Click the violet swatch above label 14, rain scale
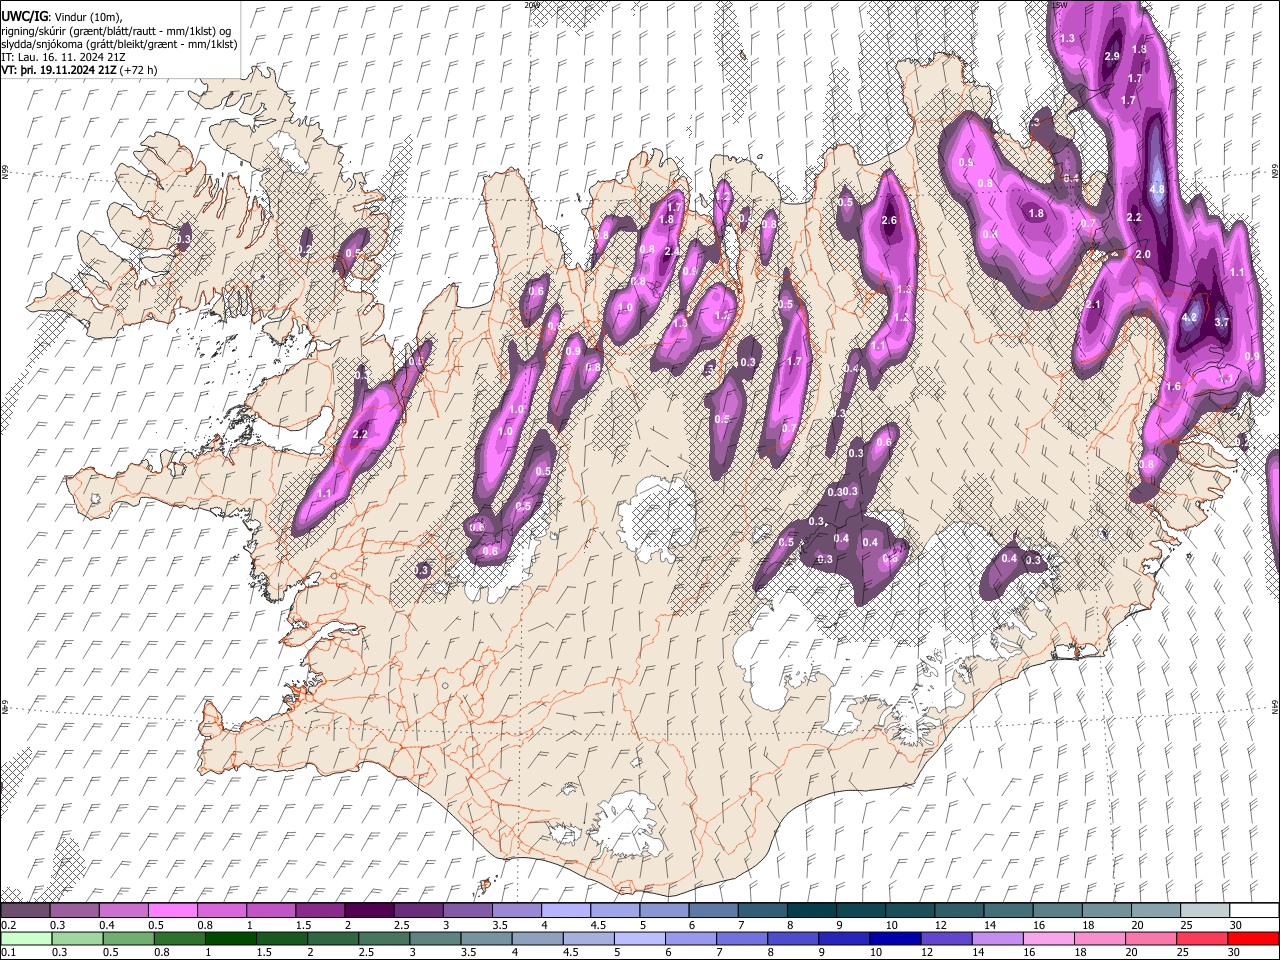This screenshot has width=1280, height=960. (x=999, y=939)
